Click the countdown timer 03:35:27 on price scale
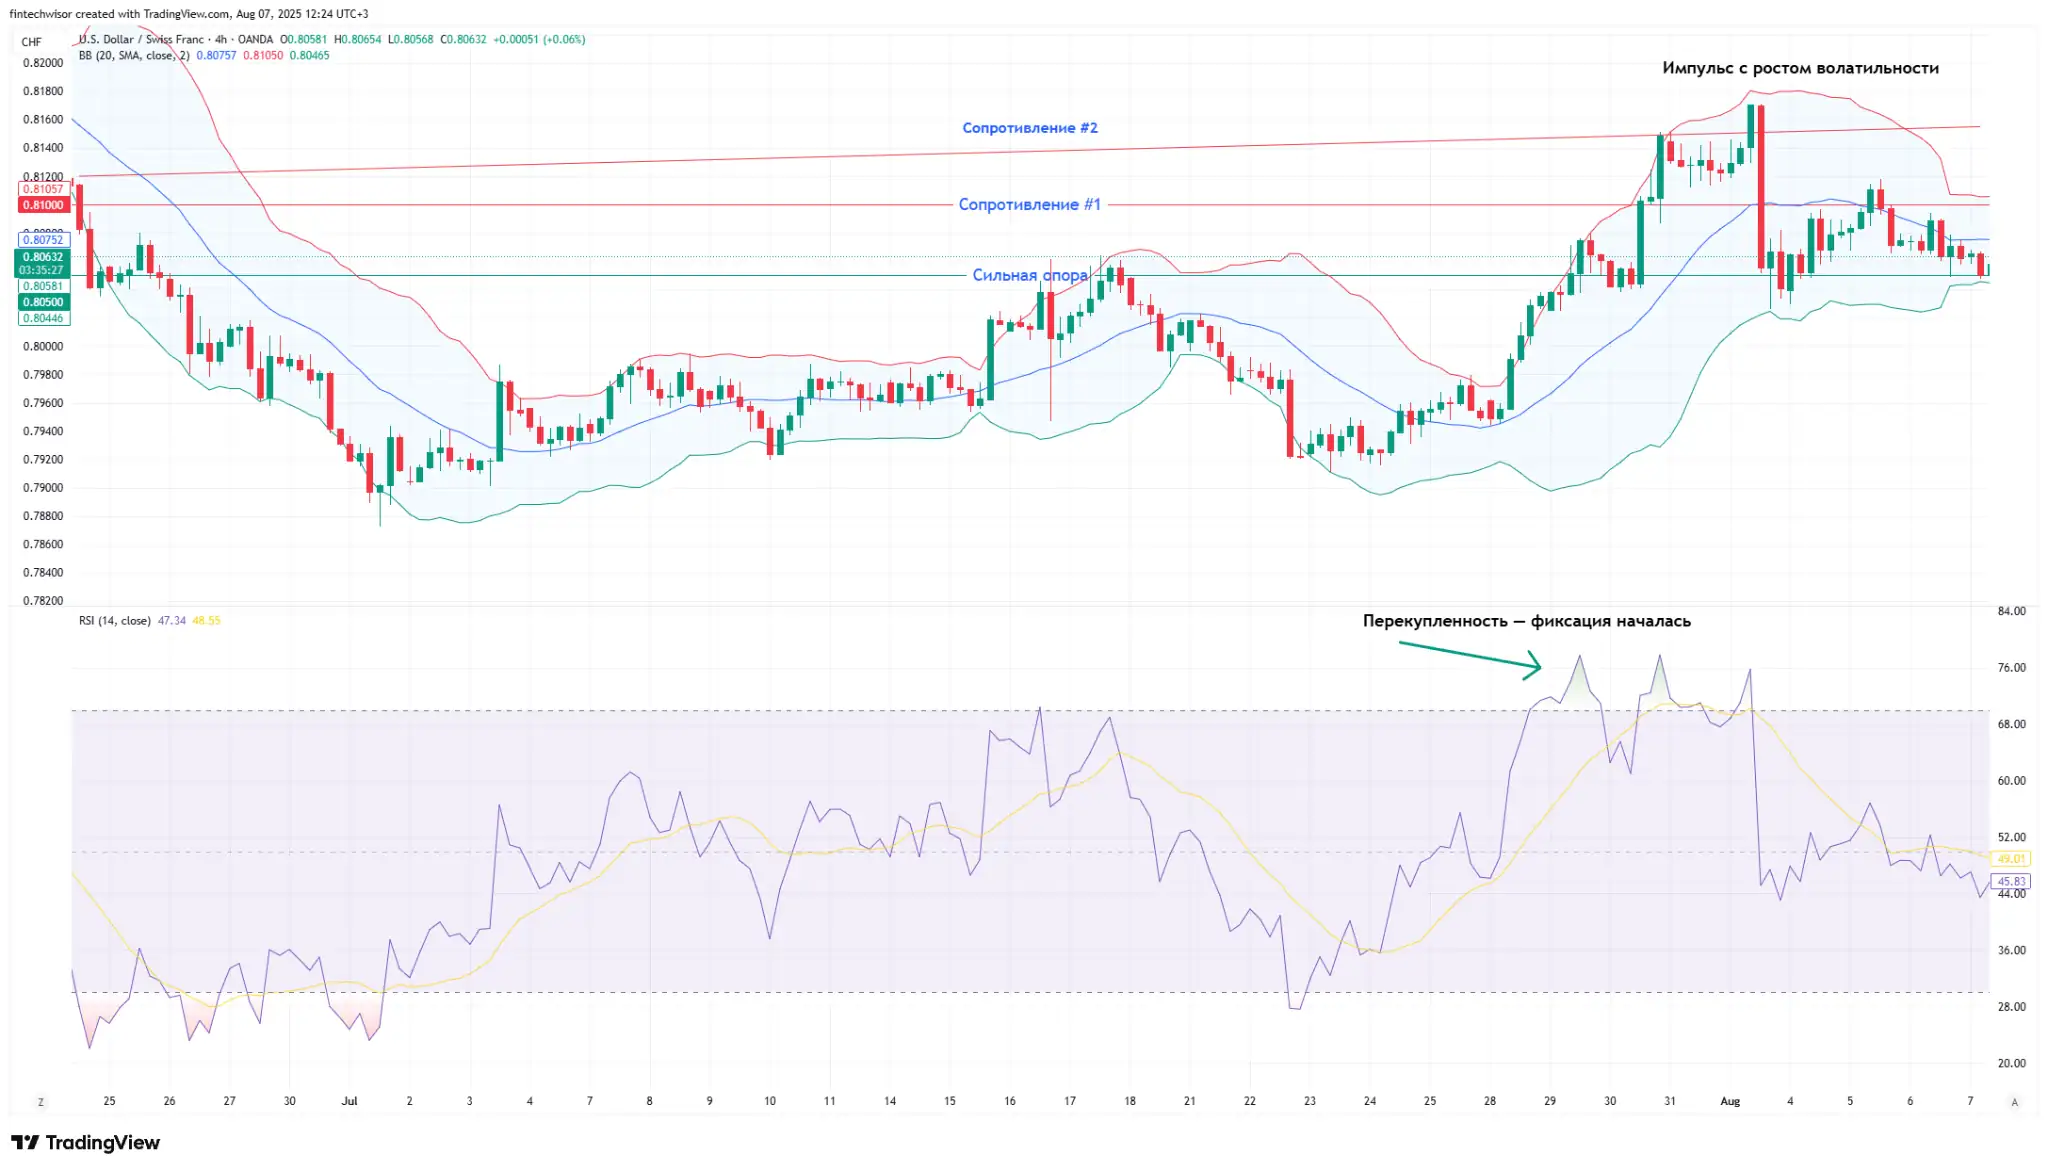2048x1170 pixels. click(x=44, y=269)
